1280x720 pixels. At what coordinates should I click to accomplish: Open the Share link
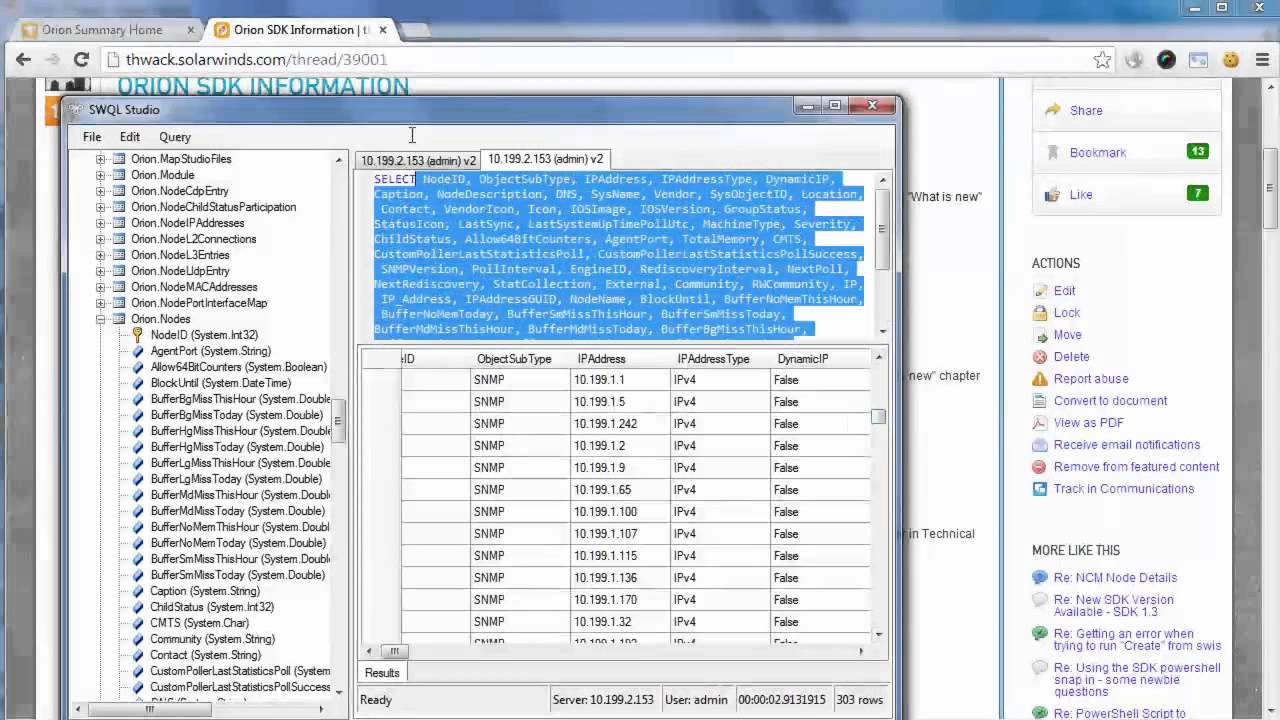point(1086,111)
